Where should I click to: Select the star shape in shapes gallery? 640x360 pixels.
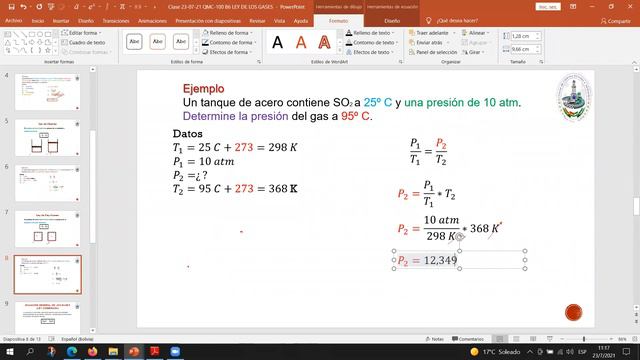48,50
